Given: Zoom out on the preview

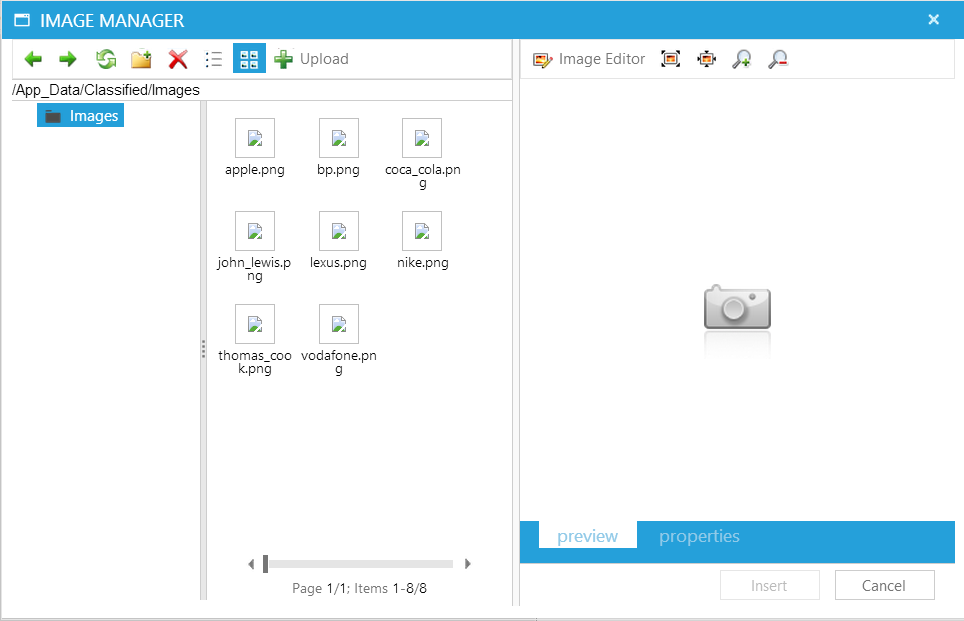Looking at the screenshot, I should point(778,59).
